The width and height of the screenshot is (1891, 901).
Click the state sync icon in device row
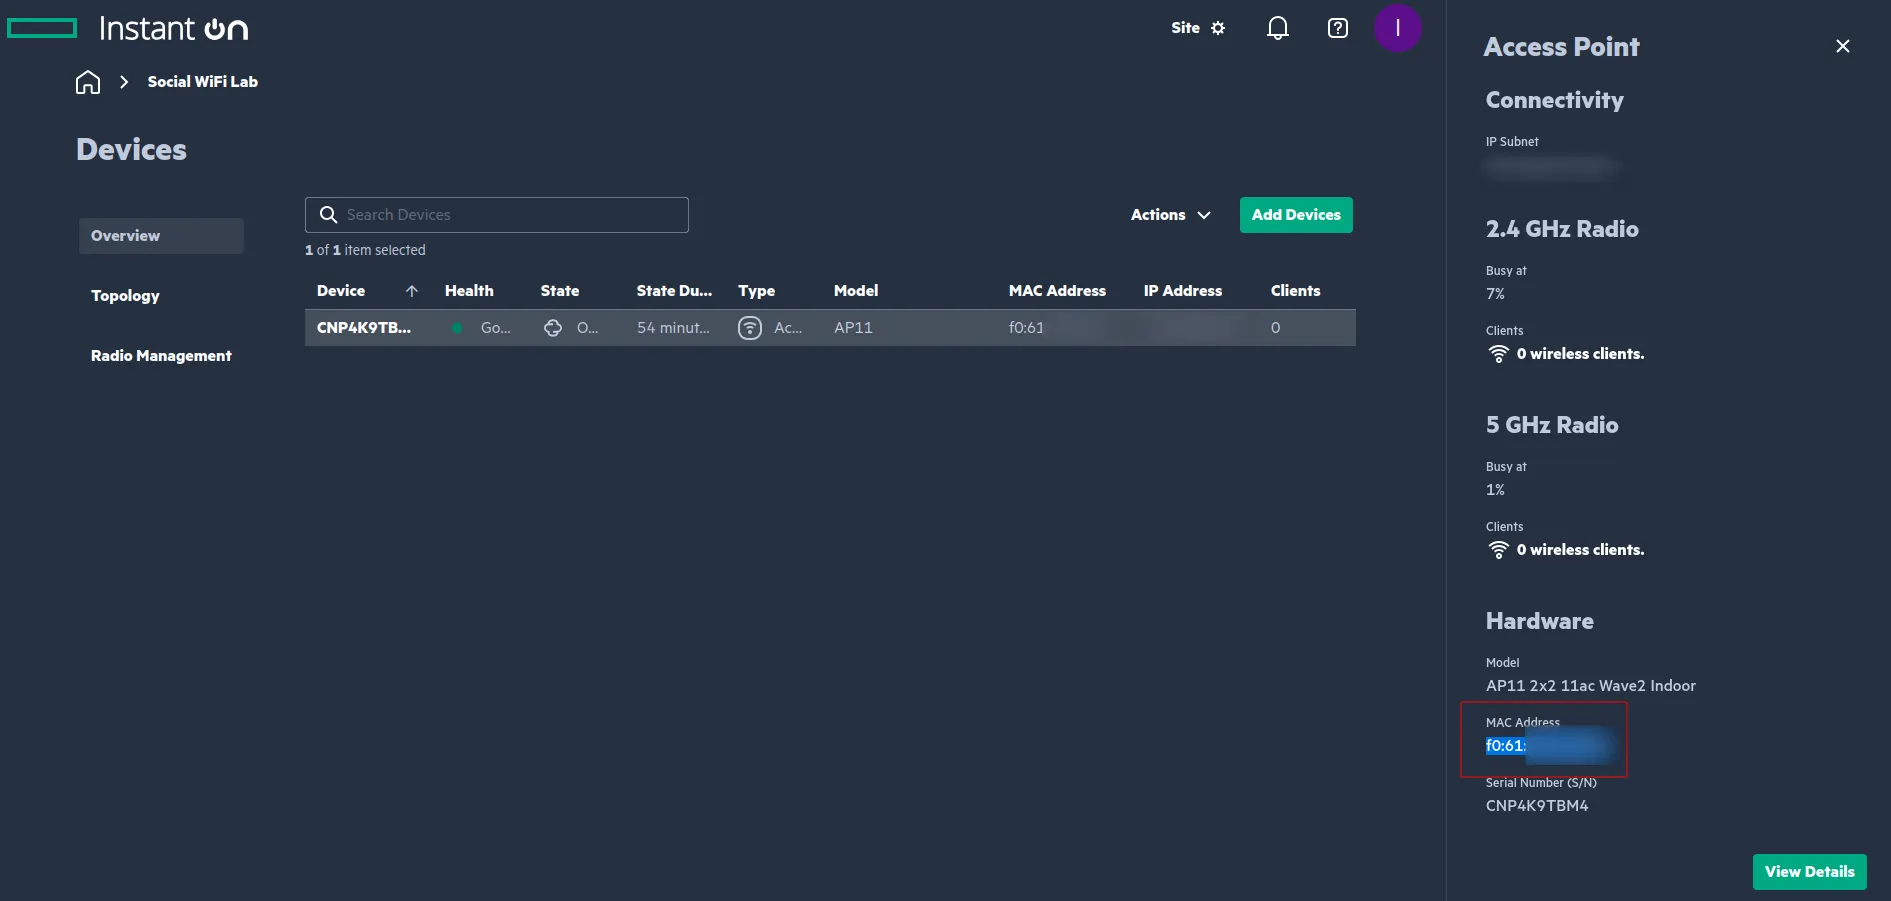click(553, 328)
